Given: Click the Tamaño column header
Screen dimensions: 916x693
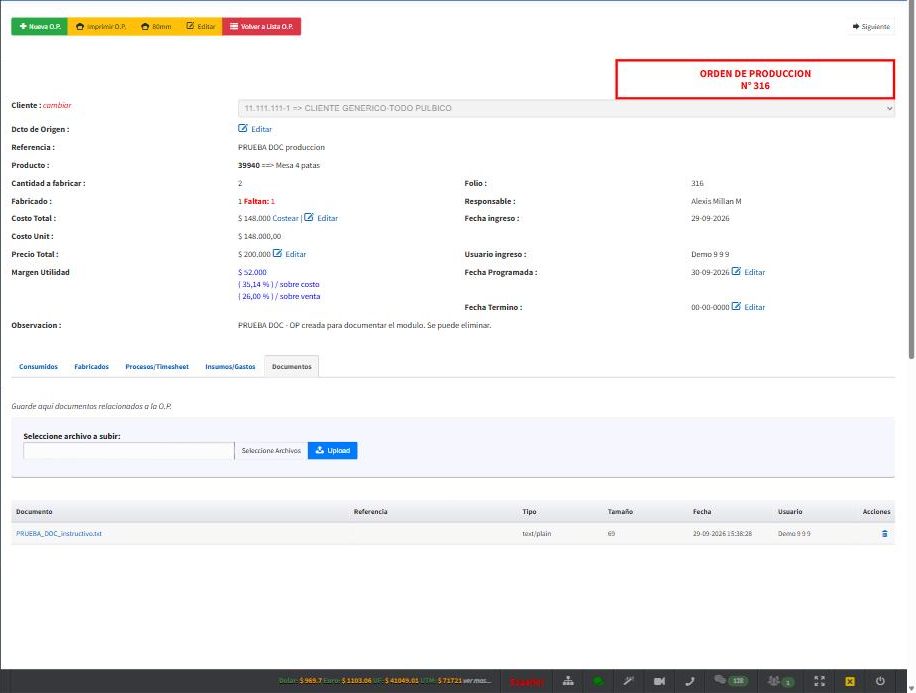Looking at the screenshot, I should pyautogui.click(x=620, y=511).
